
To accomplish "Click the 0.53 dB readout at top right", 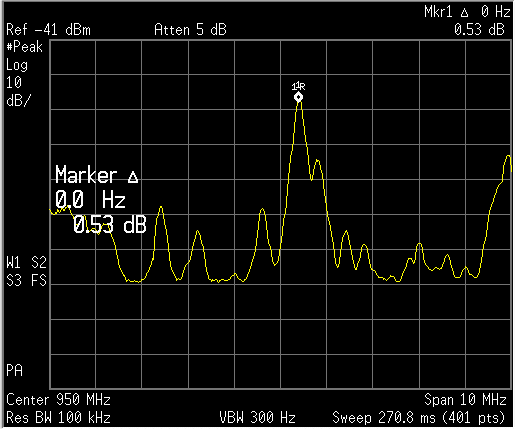I will [x=479, y=30].
